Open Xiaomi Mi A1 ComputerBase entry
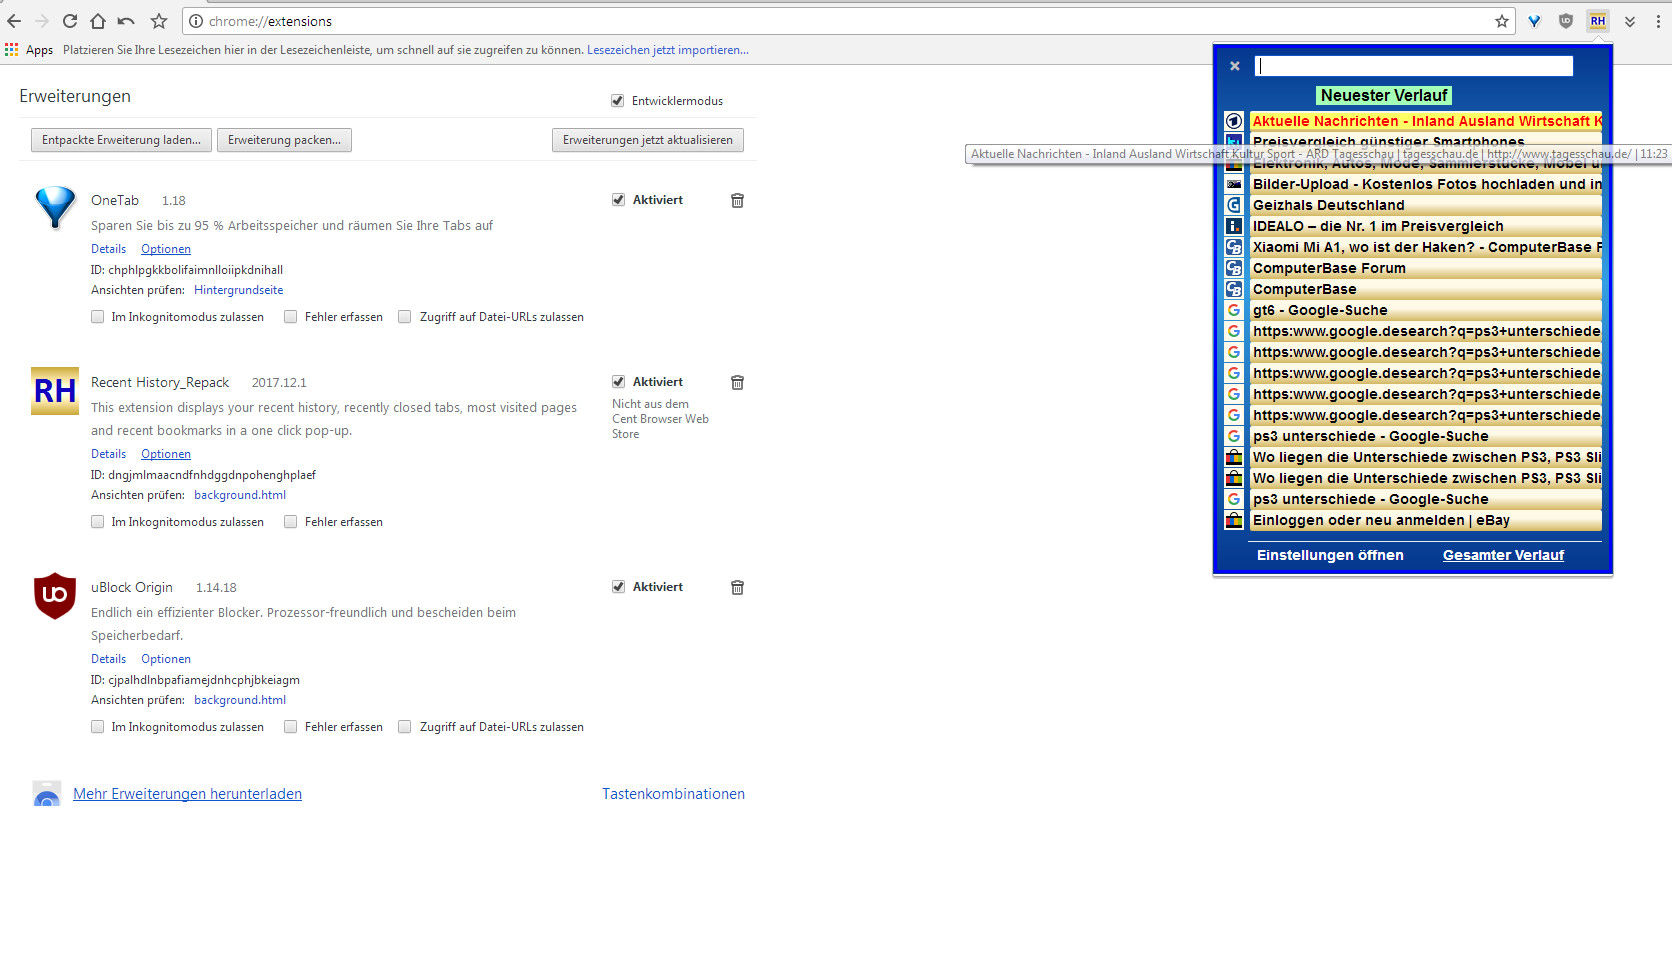 coord(1426,247)
